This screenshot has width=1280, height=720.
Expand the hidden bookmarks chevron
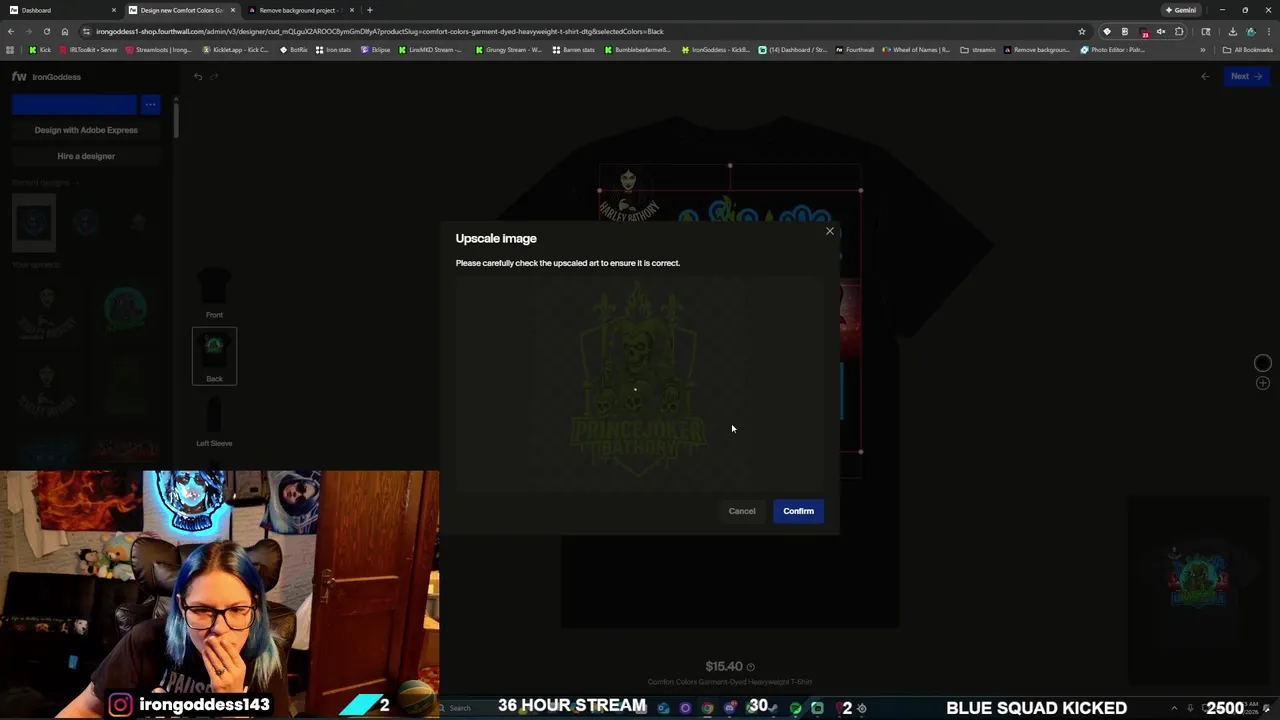(1203, 49)
